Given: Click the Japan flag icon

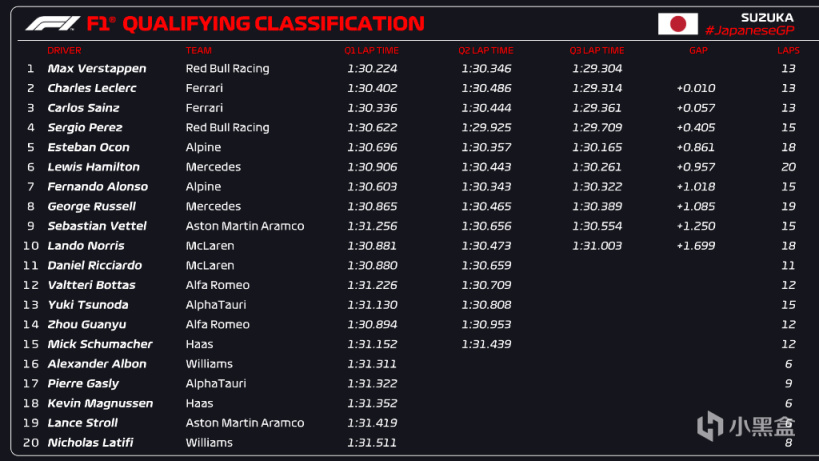Looking at the screenshot, I should click(677, 24).
